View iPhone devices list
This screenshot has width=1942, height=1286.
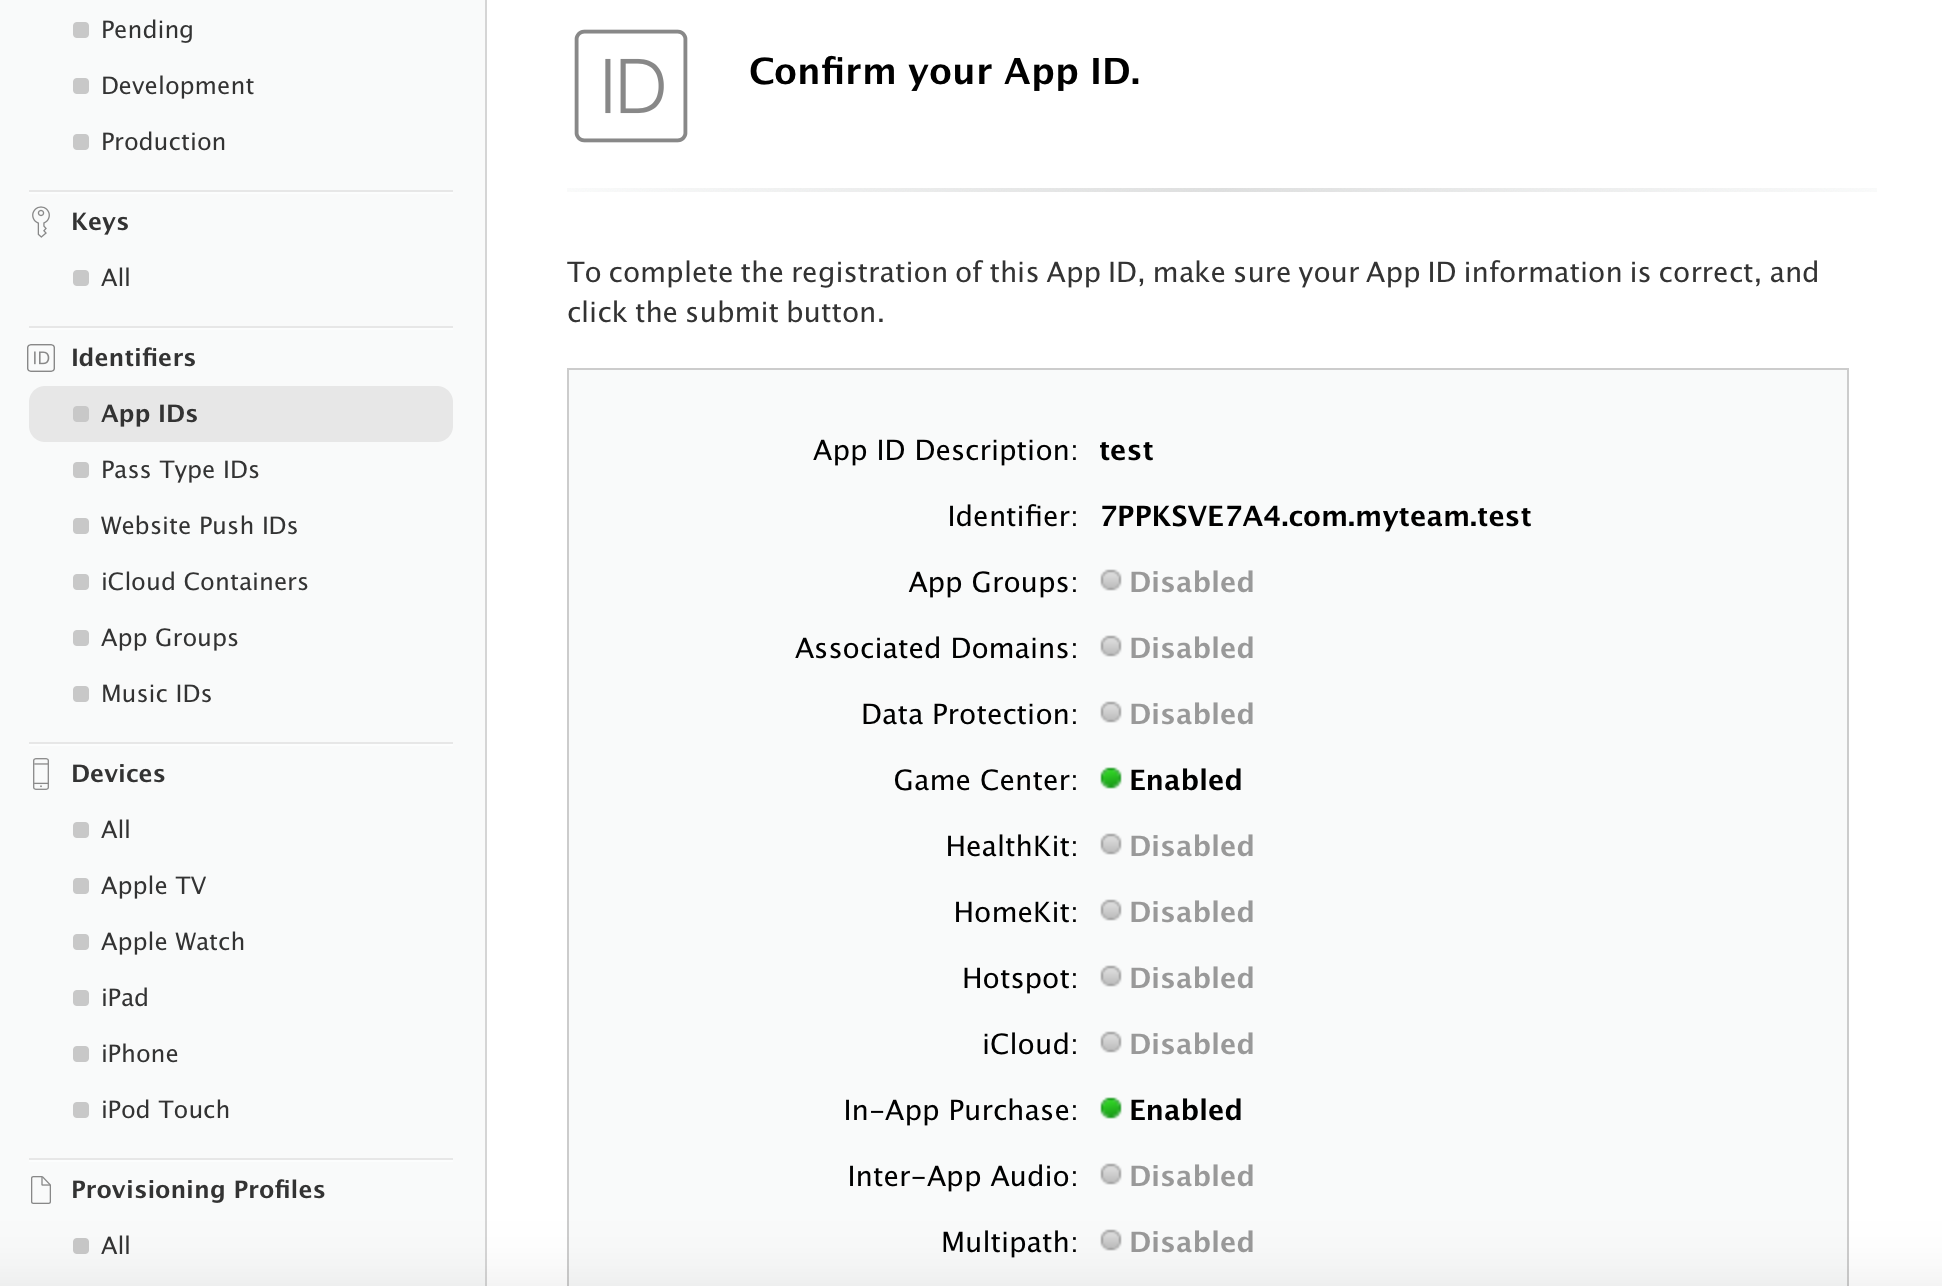tap(139, 1054)
